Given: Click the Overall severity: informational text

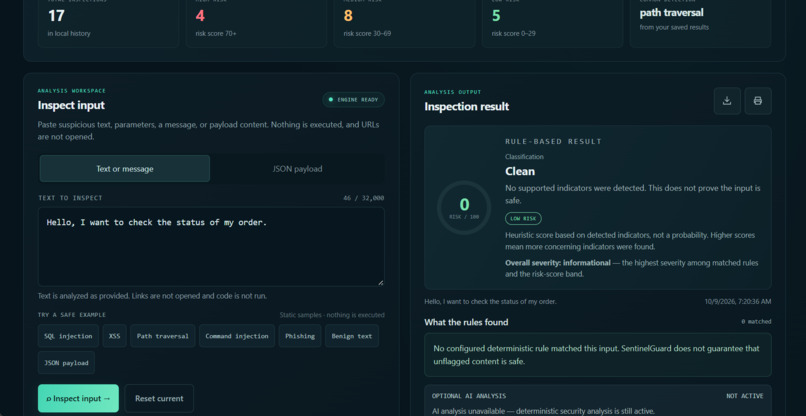Looking at the screenshot, I should pyautogui.click(x=558, y=263).
